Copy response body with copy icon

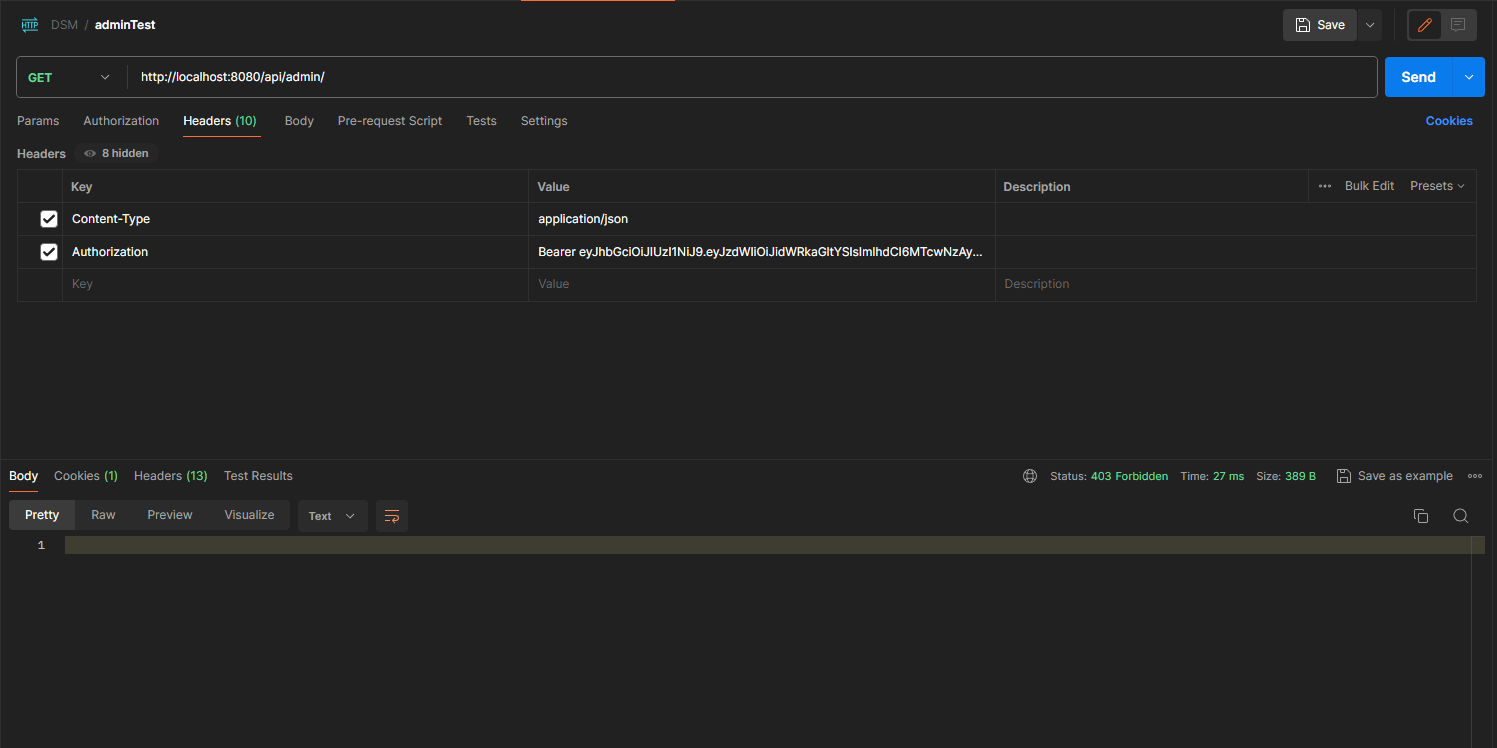[1420, 516]
